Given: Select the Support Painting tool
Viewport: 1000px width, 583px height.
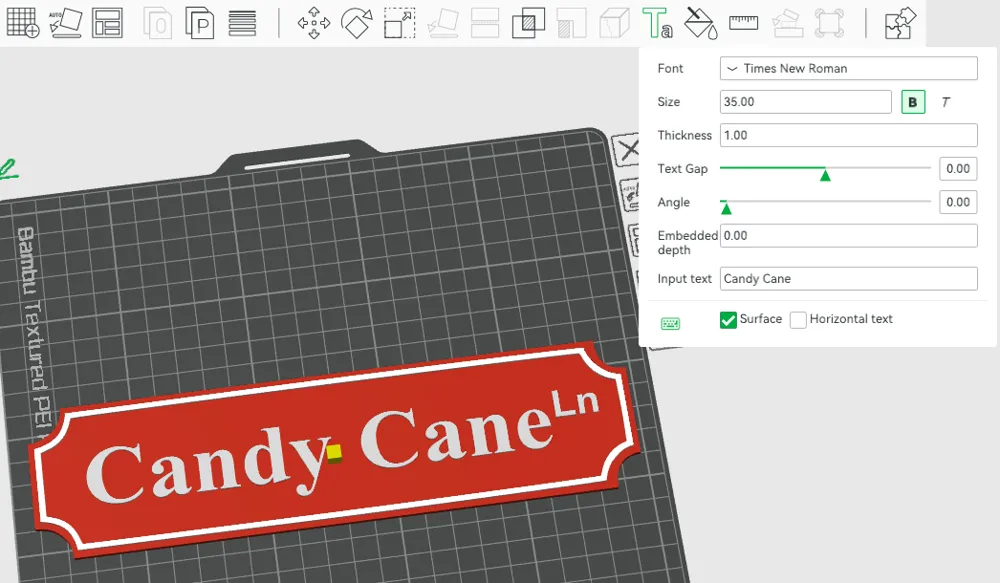Looking at the screenshot, I should click(571, 23).
